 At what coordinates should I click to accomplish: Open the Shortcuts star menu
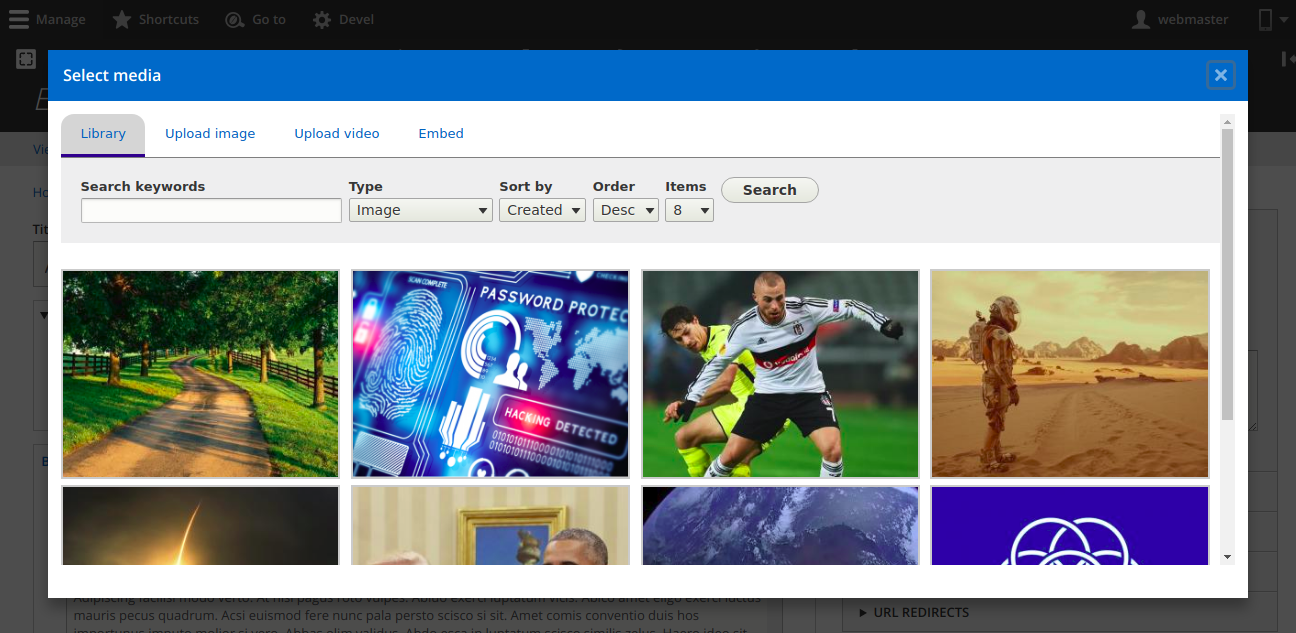tap(155, 19)
